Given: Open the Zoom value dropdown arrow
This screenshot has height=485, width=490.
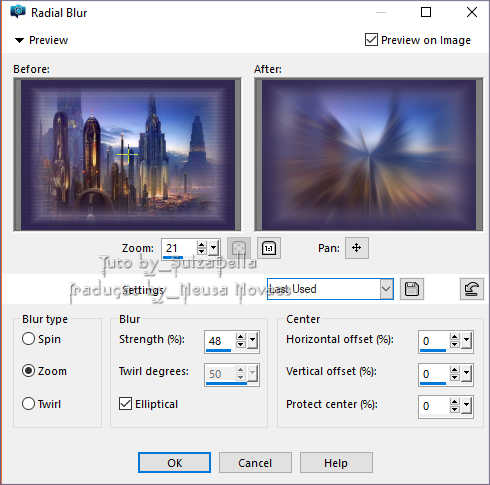Looking at the screenshot, I should coord(214,248).
